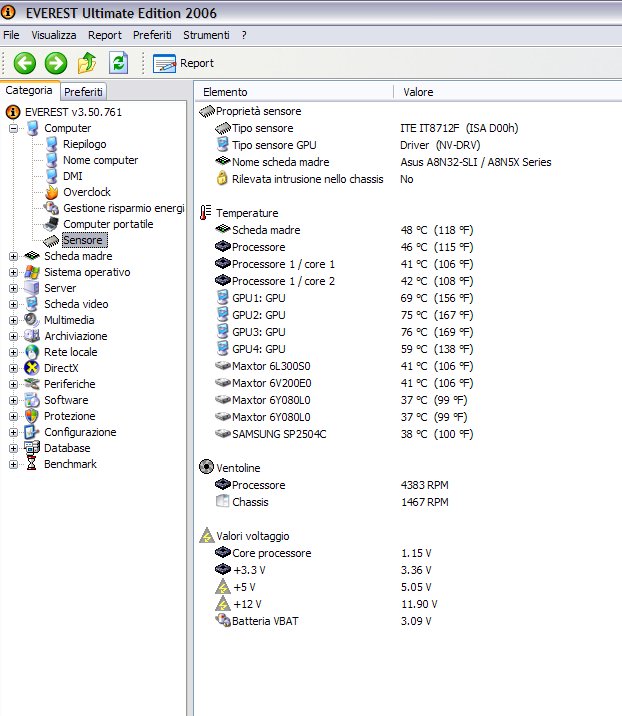Screen dimensions: 622x716
Task: Click the Valori voltaggio warning icon
Action: tap(206, 535)
